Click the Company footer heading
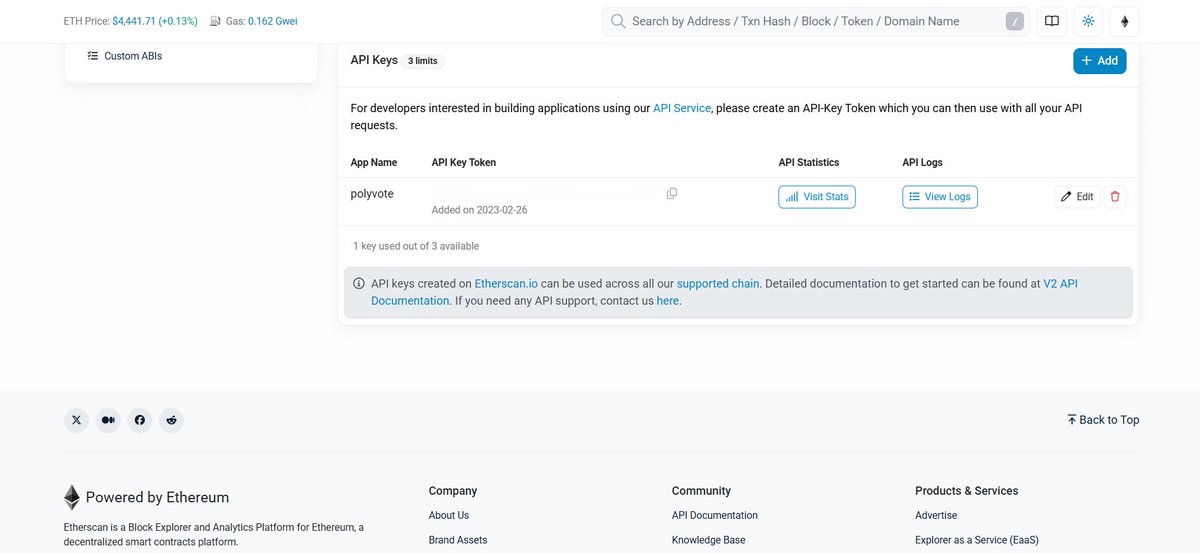The width and height of the screenshot is (1200, 553). pos(453,491)
